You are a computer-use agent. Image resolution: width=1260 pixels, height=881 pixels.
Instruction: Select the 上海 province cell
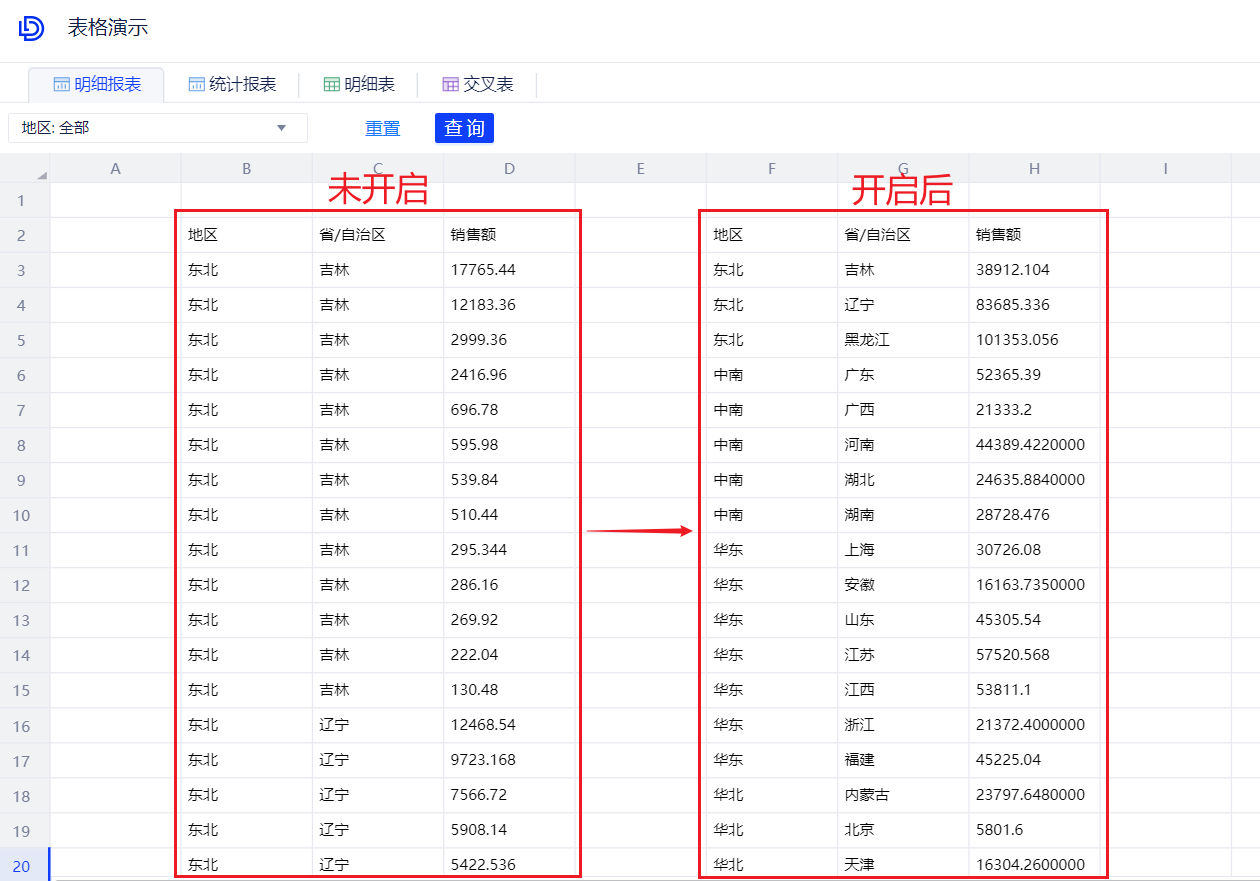pyautogui.click(x=859, y=550)
